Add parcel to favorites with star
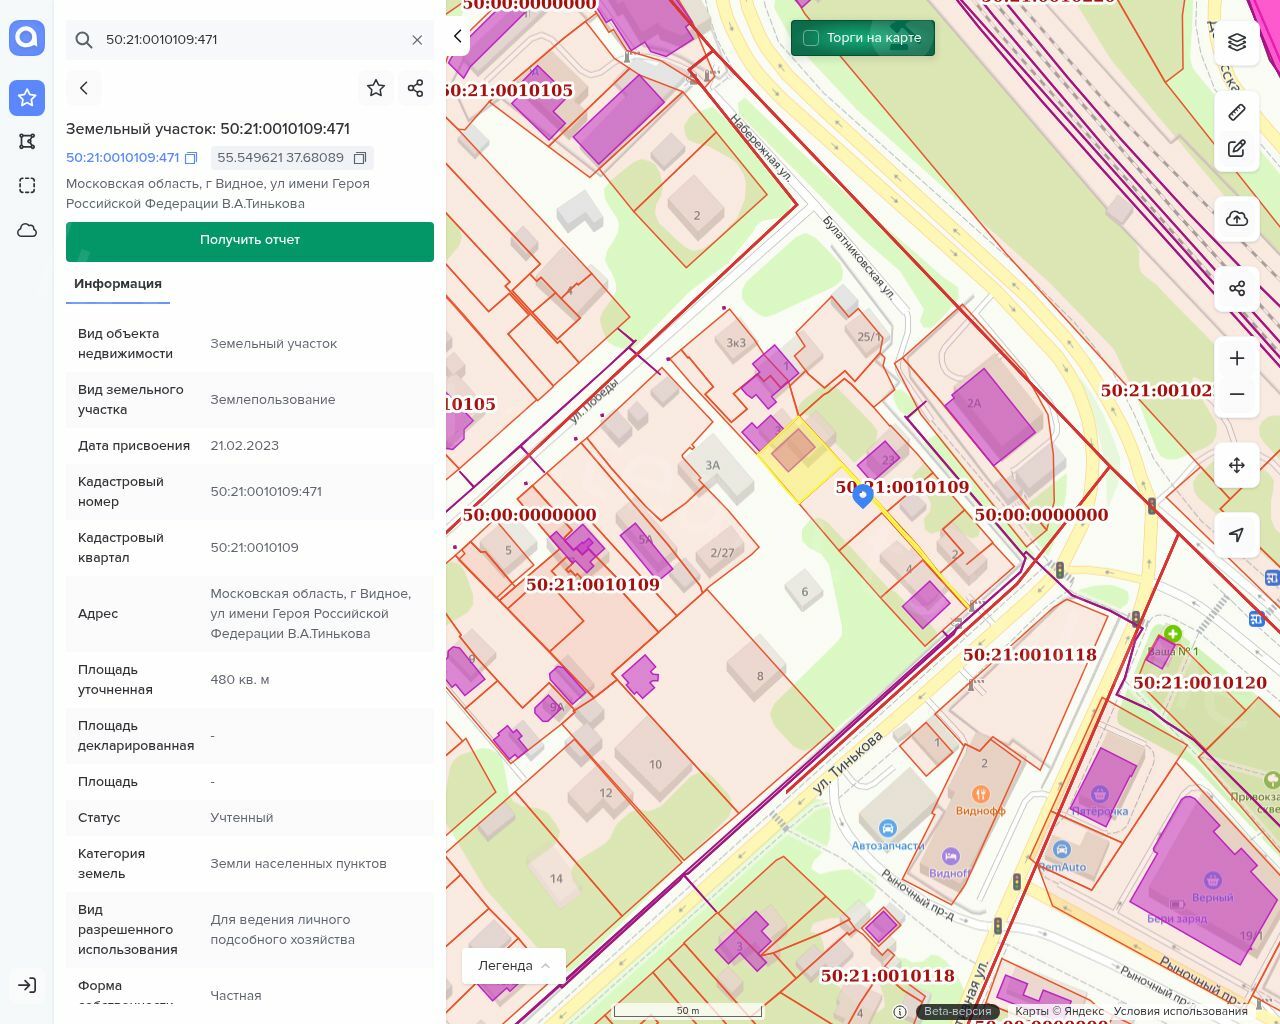 click(376, 88)
